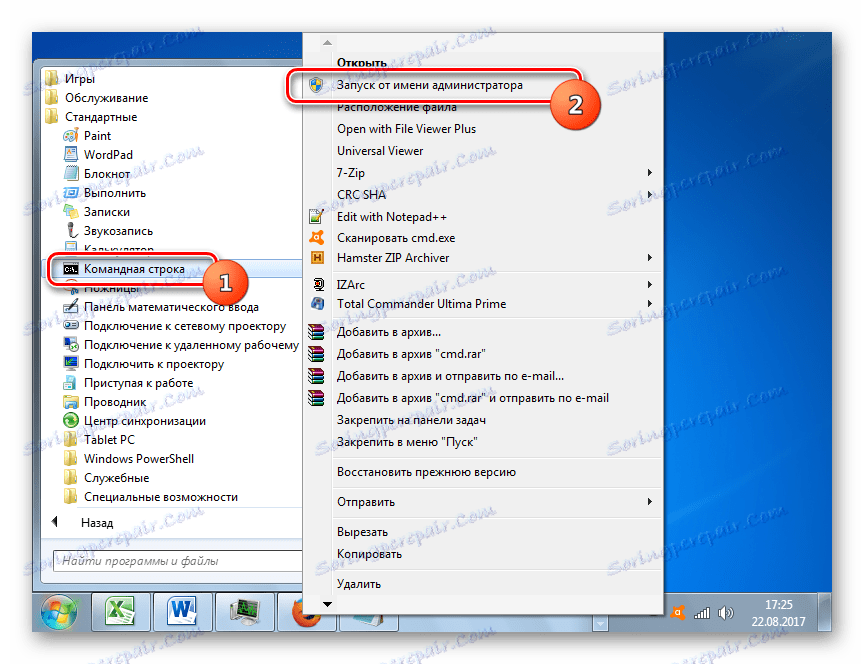864x664 pixels.
Task: Expand the Отправить submenu arrow
Action: pos(650,501)
